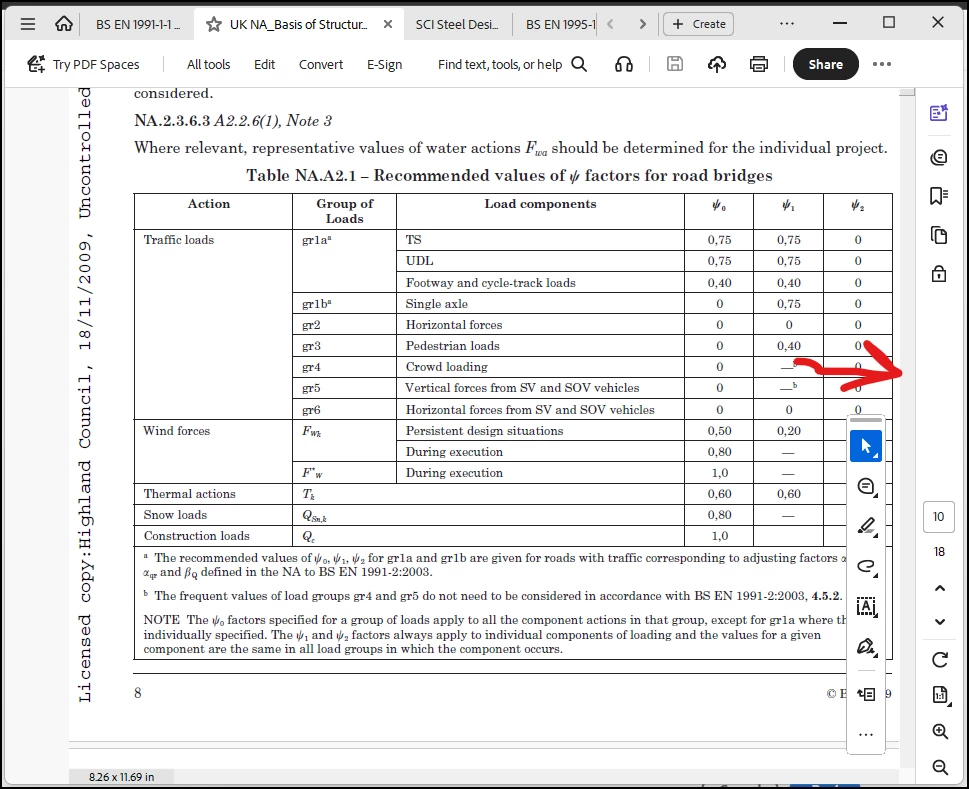
Task: Switch to the SCI Steel Desi tab
Action: pyautogui.click(x=457, y=24)
